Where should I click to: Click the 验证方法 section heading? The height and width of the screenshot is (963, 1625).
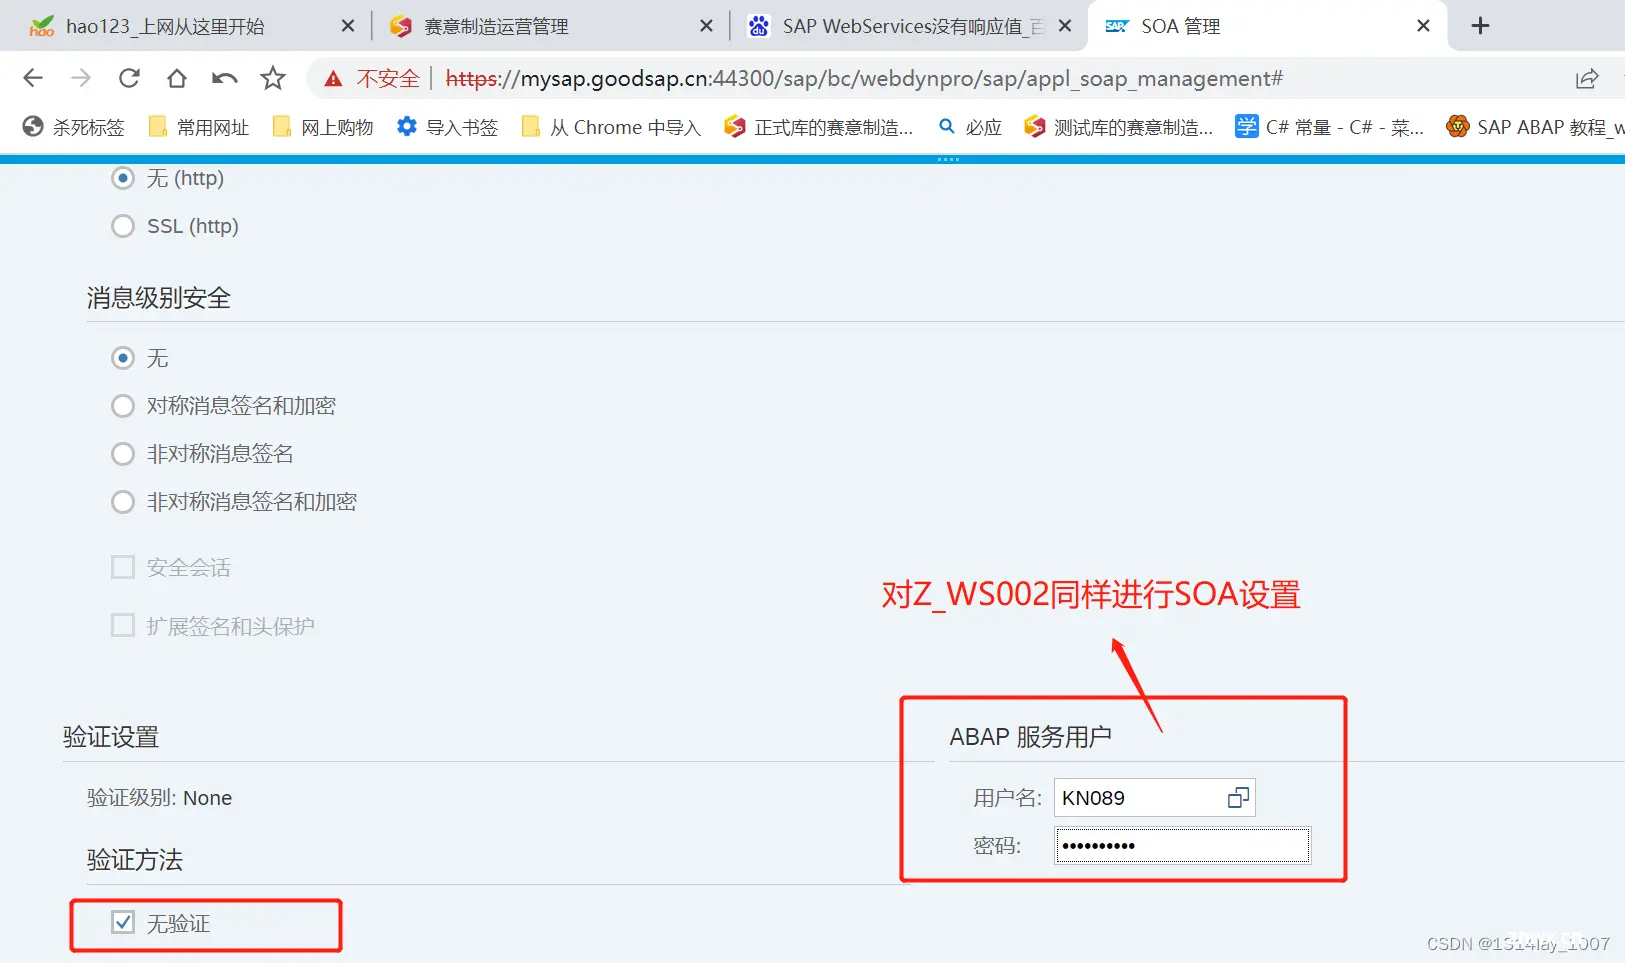(x=135, y=860)
